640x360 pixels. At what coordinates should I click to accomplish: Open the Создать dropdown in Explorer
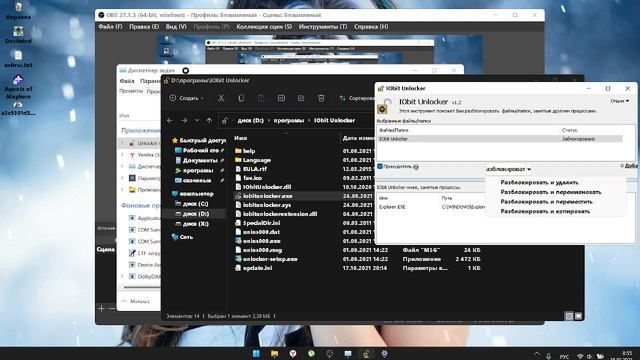pyautogui.click(x=187, y=98)
